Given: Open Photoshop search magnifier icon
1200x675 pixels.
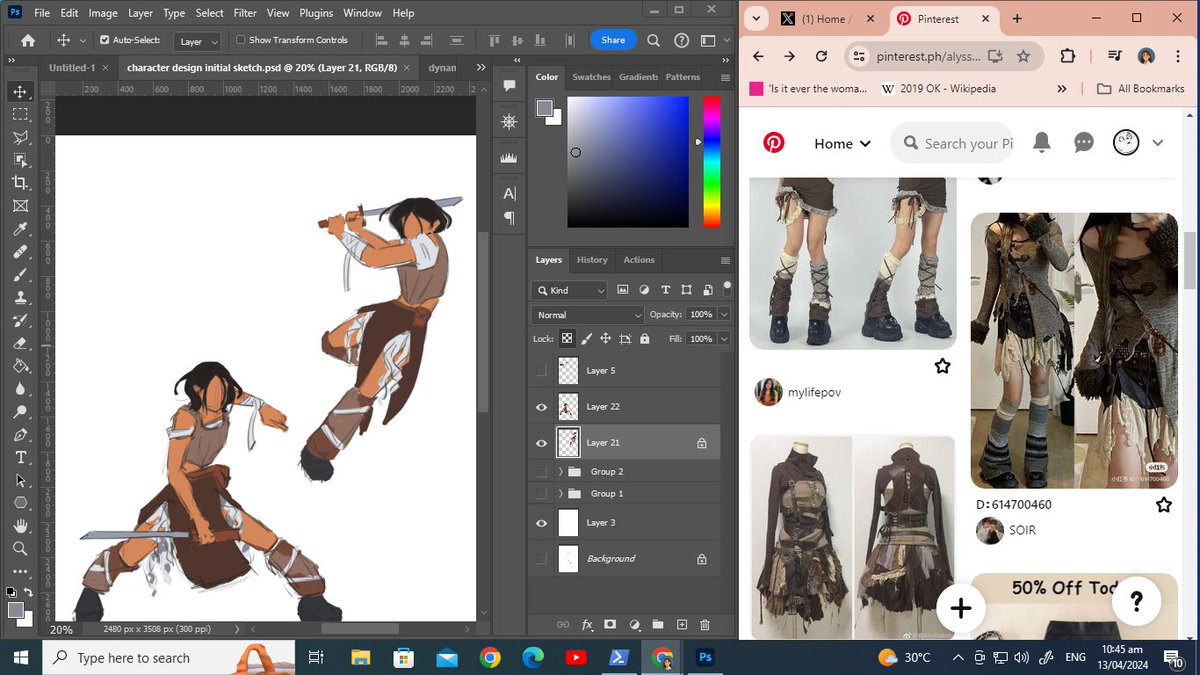Looking at the screenshot, I should [653, 40].
